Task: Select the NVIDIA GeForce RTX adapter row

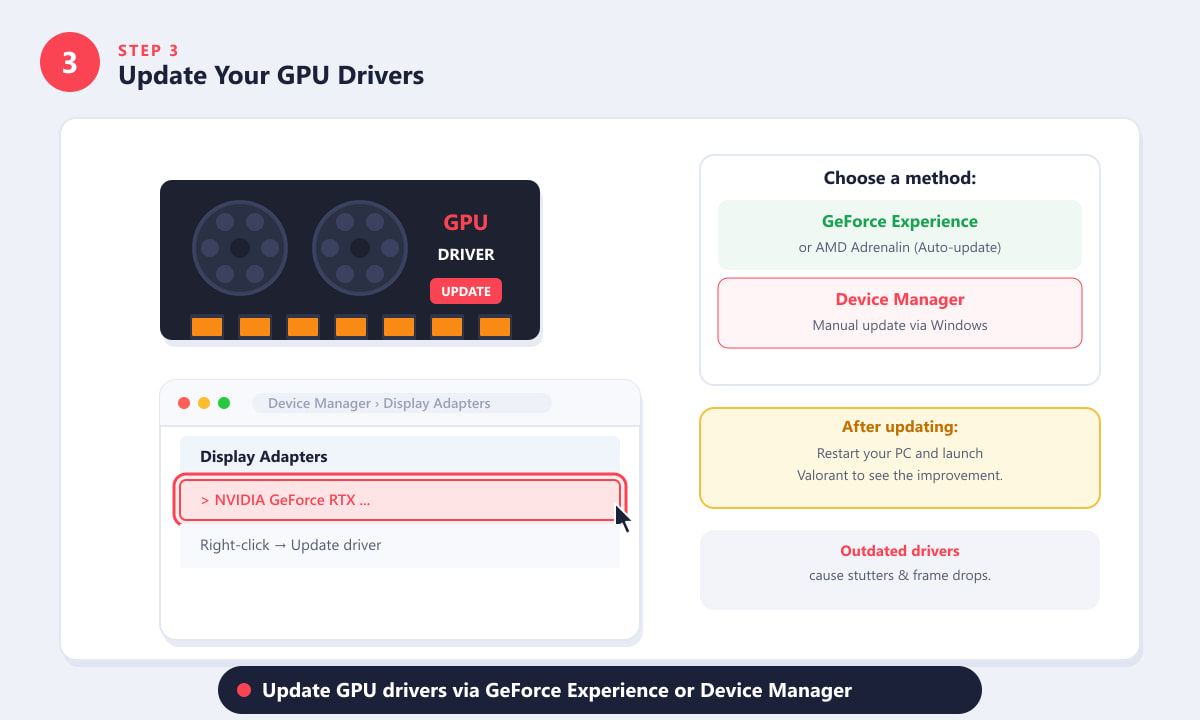Action: [x=400, y=501]
